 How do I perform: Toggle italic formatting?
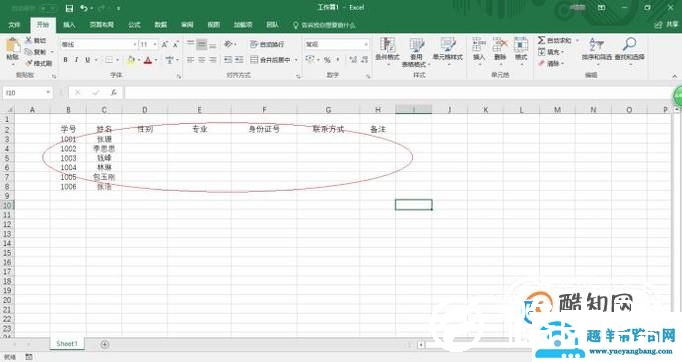coord(77,60)
